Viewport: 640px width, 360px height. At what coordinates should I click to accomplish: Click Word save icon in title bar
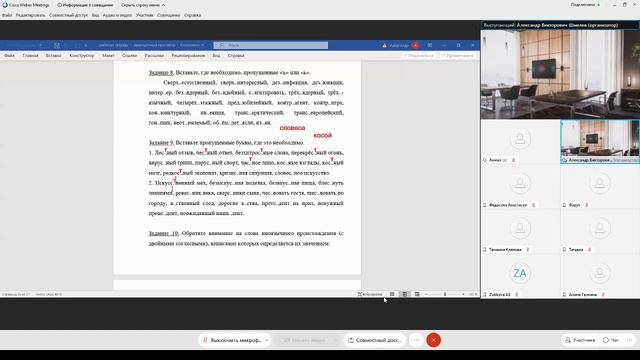(x=57, y=45)
